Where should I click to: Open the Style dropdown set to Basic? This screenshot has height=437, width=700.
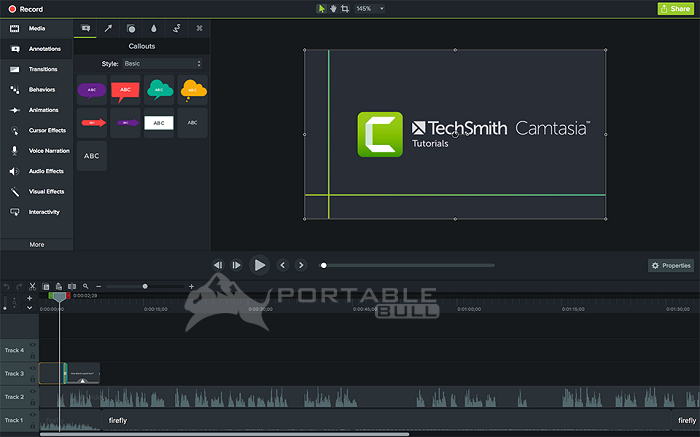click(162, 64)
